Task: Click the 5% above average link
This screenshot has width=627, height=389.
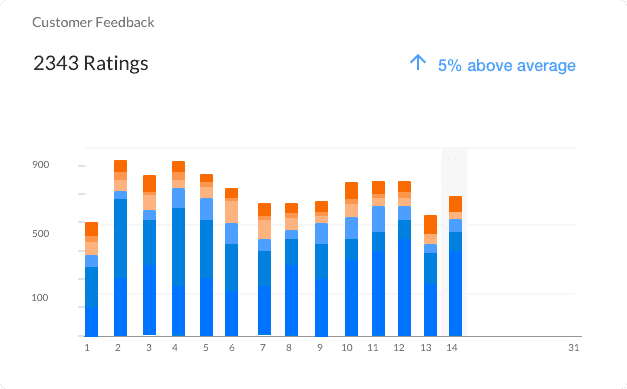Action: tap(507, 66)
